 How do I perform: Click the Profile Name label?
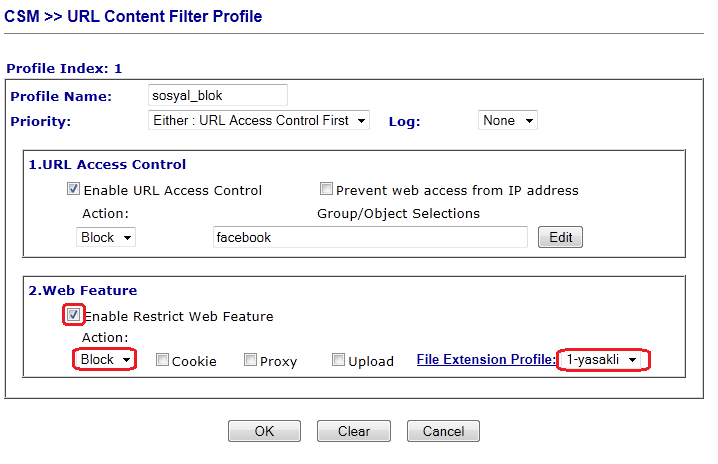[60, 96]
